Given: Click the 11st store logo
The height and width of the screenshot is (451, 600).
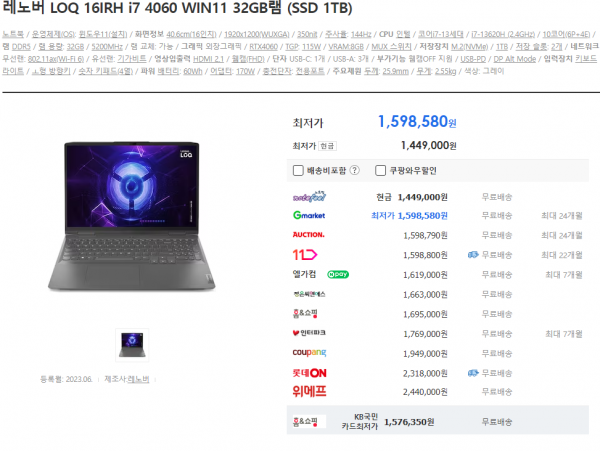Looking at the screenshot, I should click(305, 255).
